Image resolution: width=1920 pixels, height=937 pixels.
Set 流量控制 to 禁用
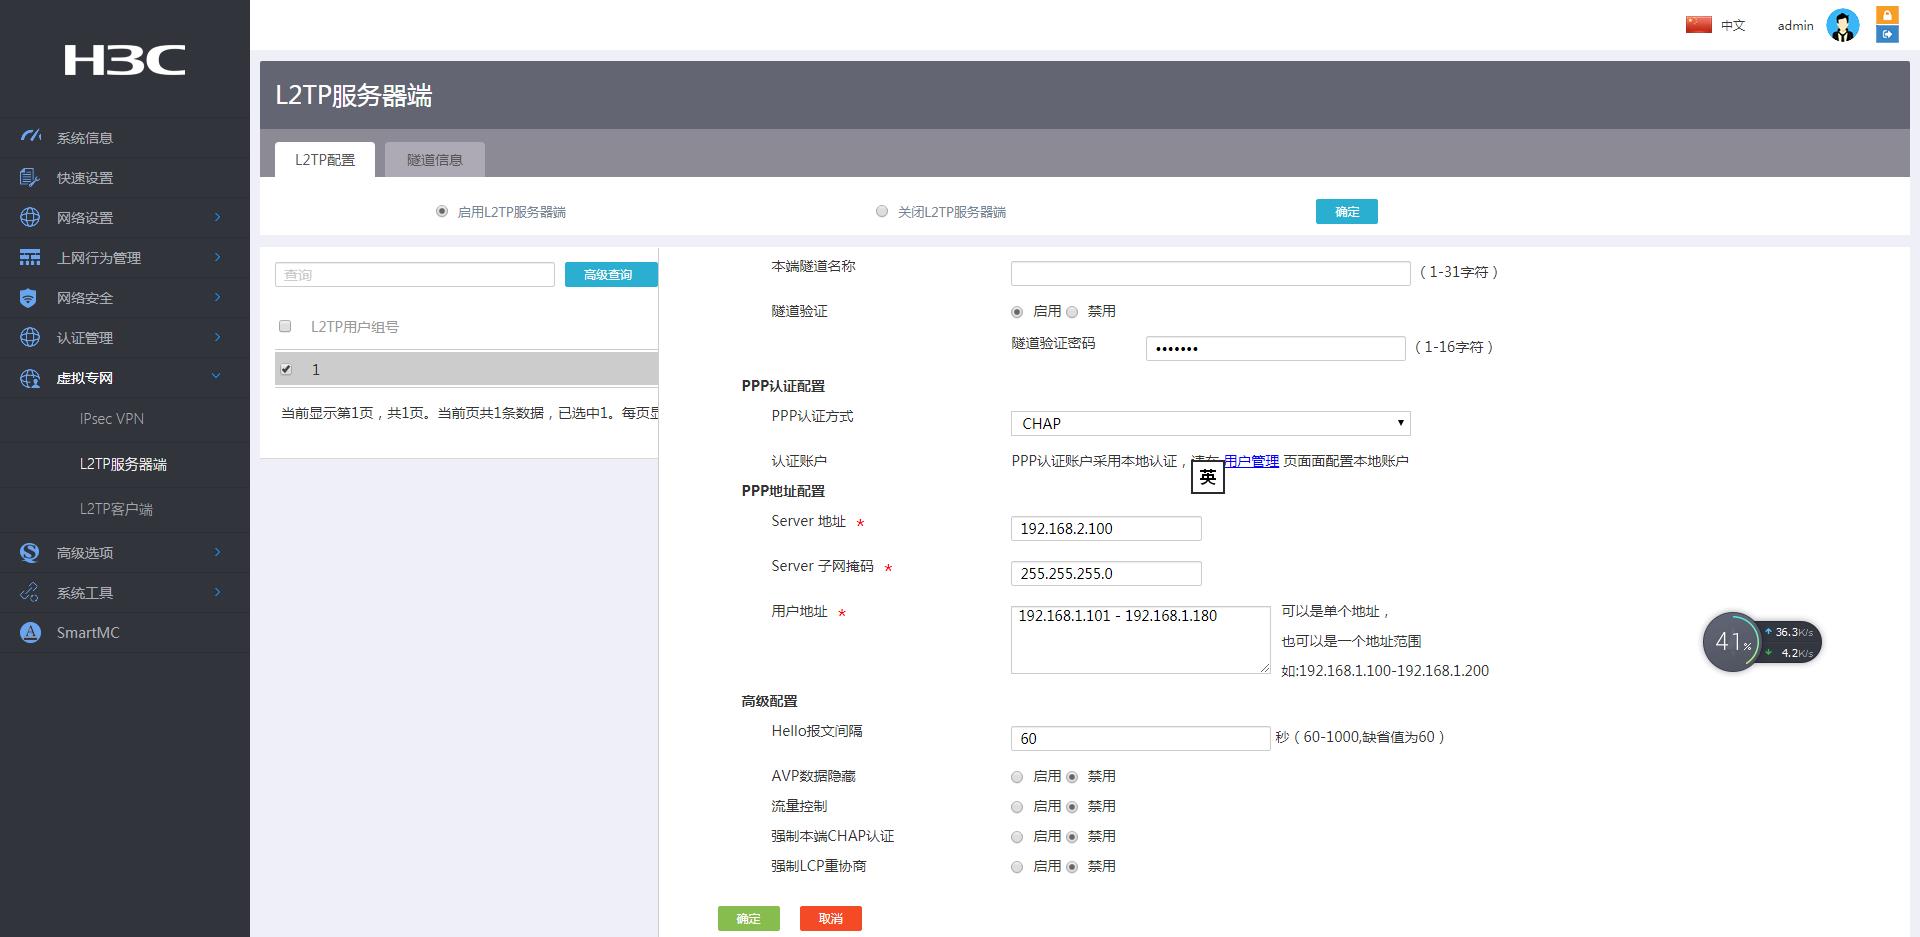coord(1072,807)
